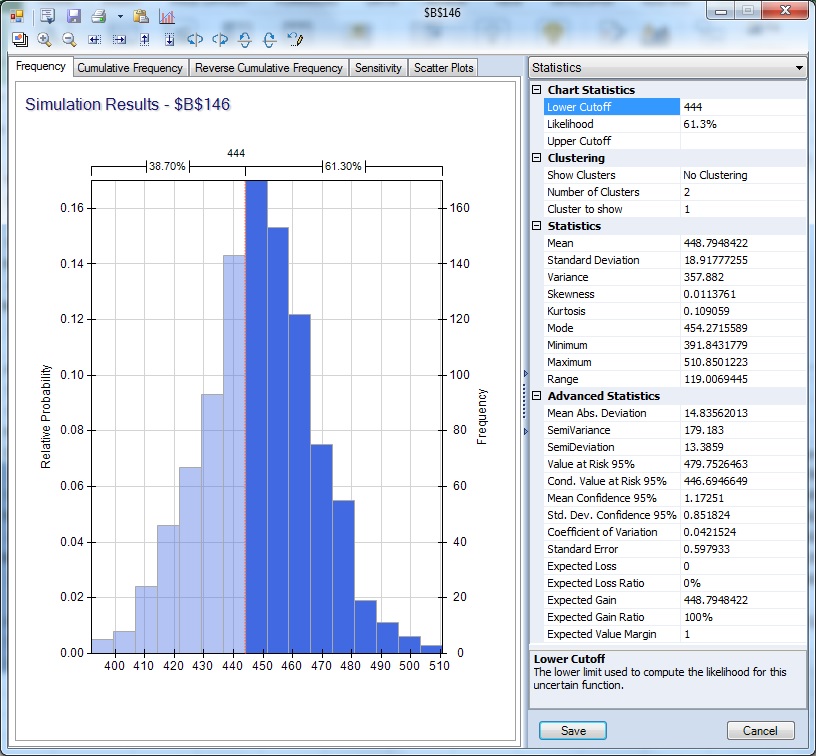Click the move chart up arrow icon

(144, 40)
